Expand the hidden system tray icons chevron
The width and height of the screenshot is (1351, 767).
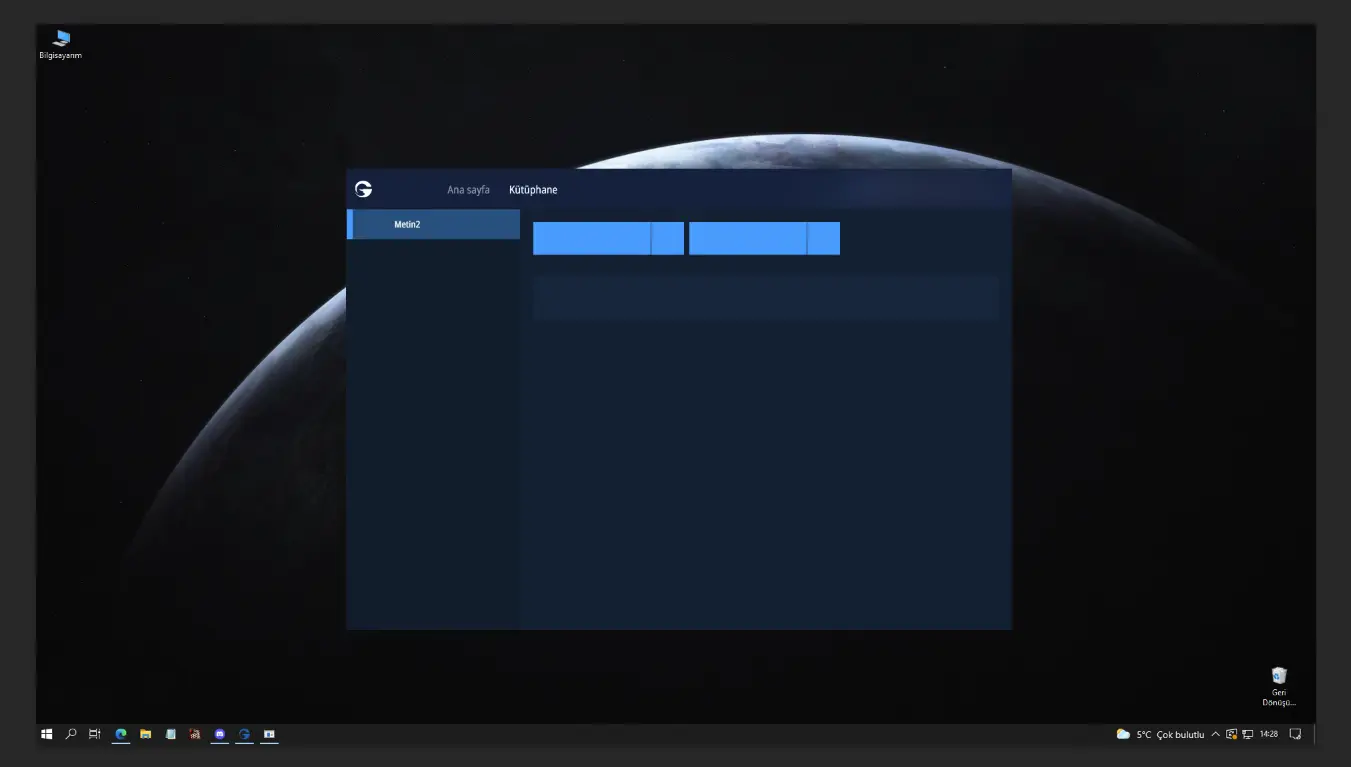[x=1215, y=734]
